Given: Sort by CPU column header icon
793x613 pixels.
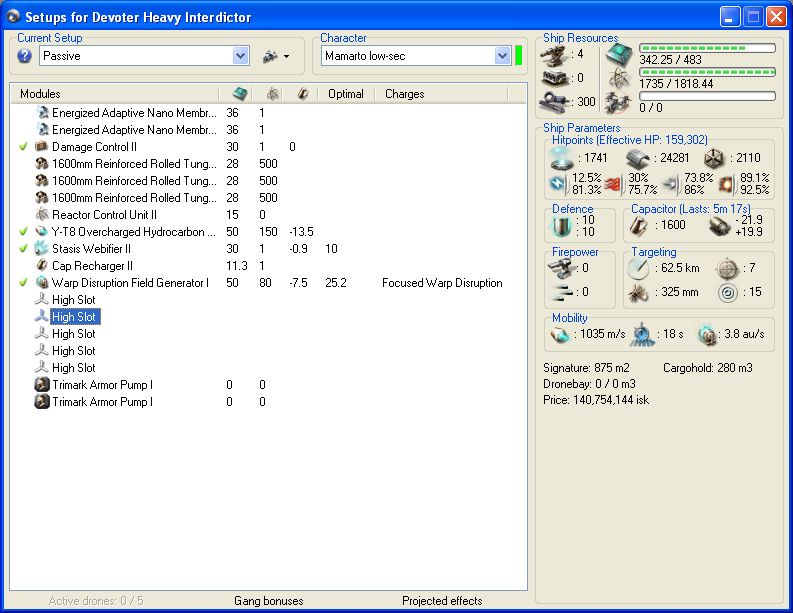Looking at the screenshot, I should (x=240, y=94).
